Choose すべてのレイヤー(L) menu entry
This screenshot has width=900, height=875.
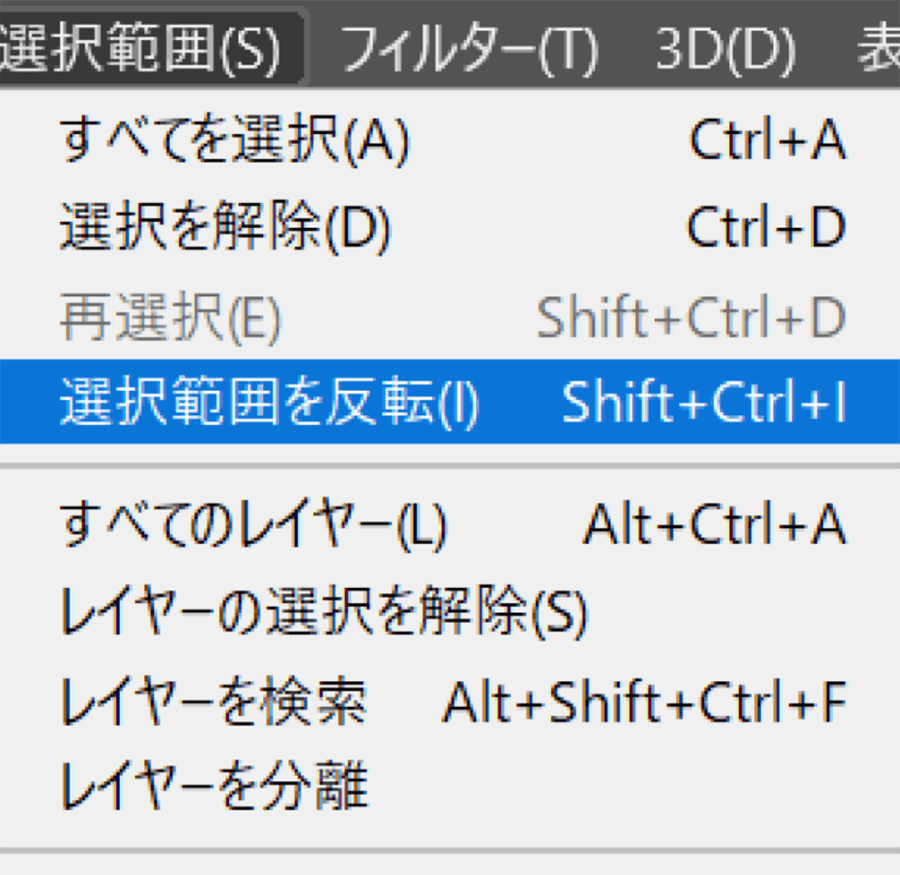[x=253, y=525]
